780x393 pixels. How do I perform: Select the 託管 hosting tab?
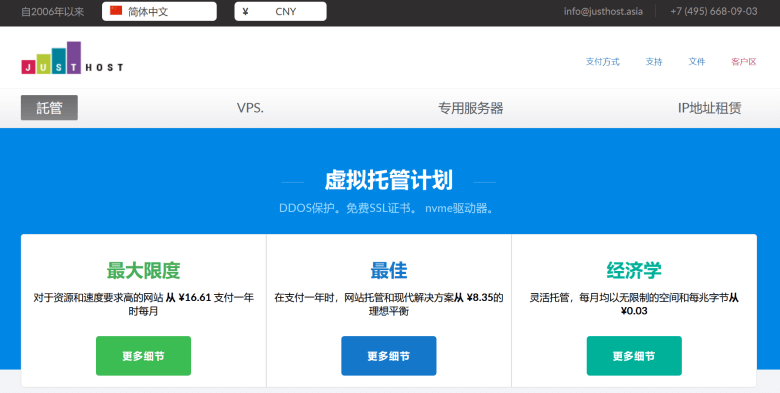[49, 107]
